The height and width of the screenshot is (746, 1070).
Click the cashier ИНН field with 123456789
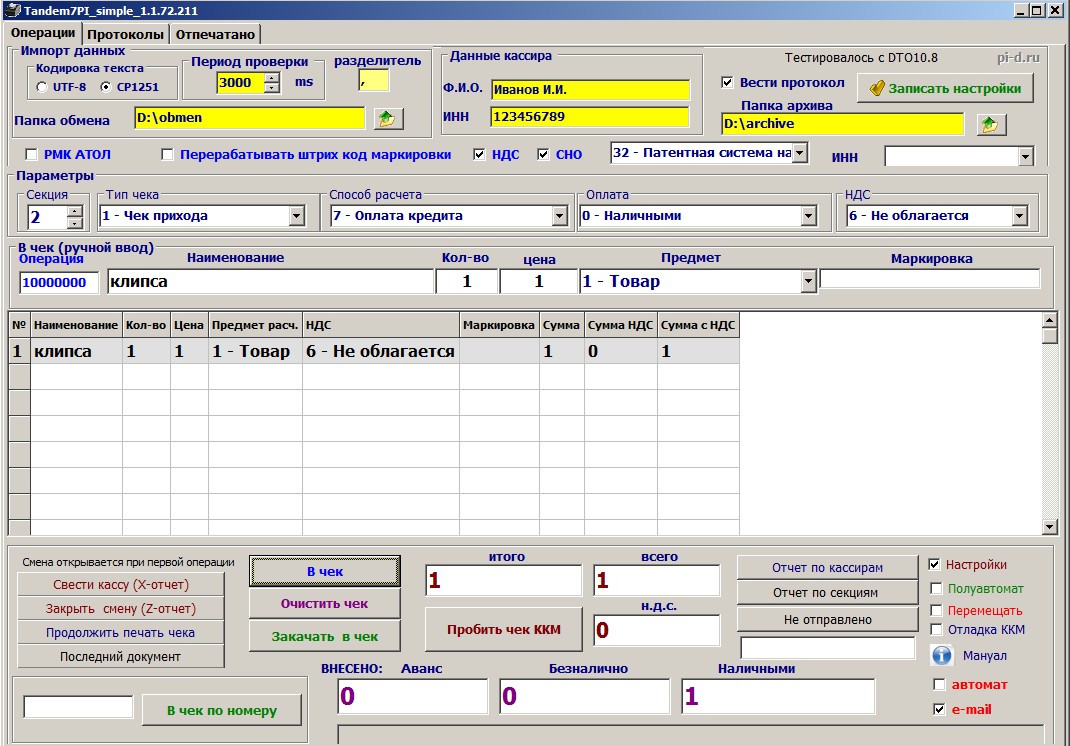590,117
